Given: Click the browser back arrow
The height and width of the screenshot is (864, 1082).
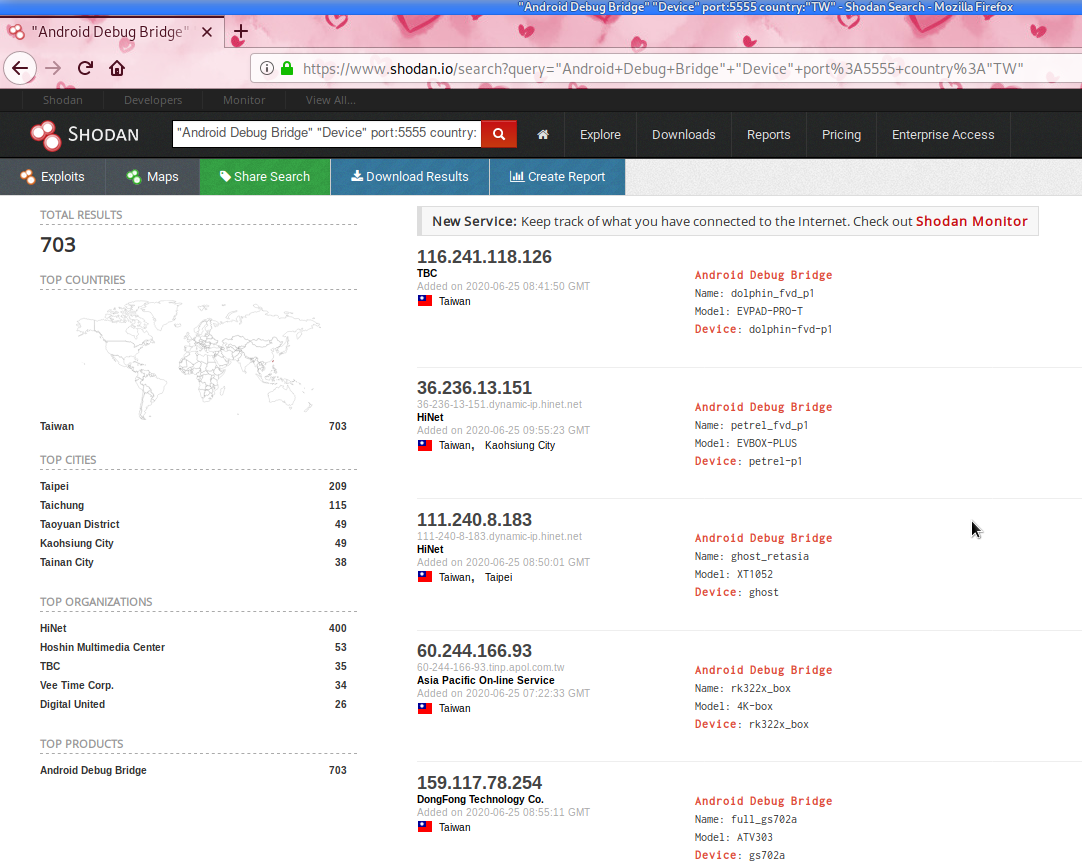Looking at the screenshot, I should pyautogui.click(x=21, y=68).
